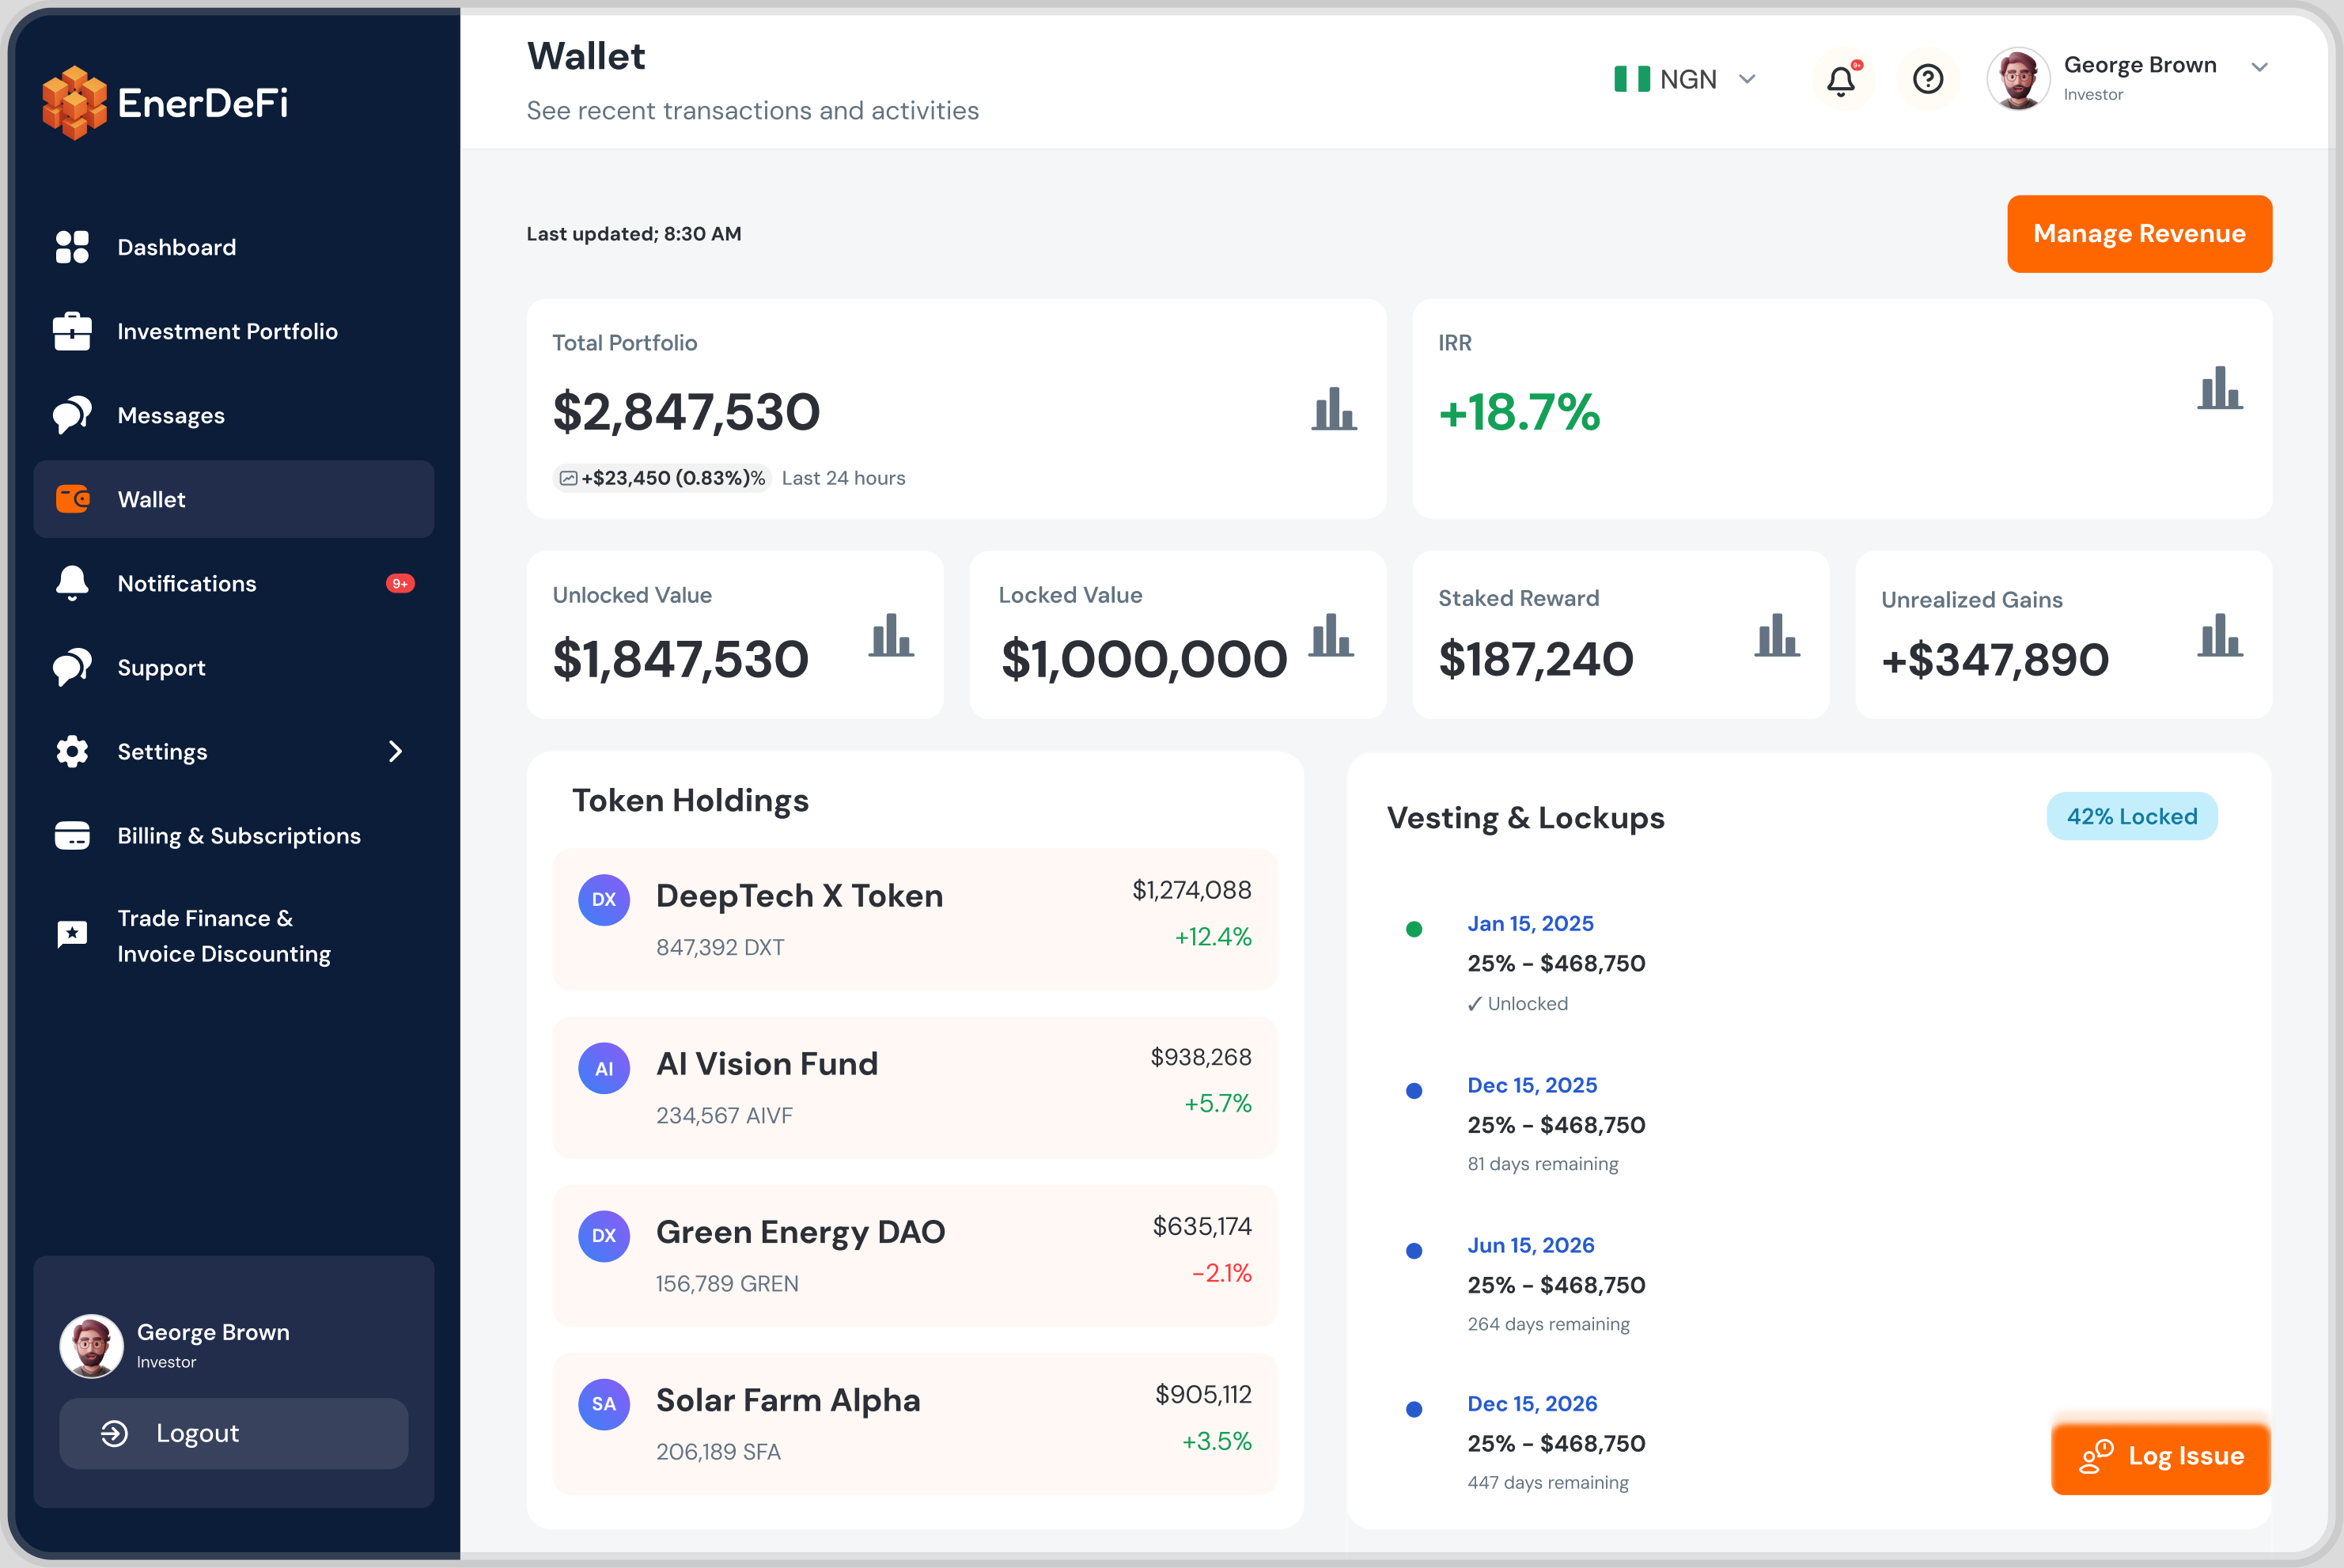The image size is (2344, 1568).
Task: Click the 42% Locked badge
Action: [2131, 816]
